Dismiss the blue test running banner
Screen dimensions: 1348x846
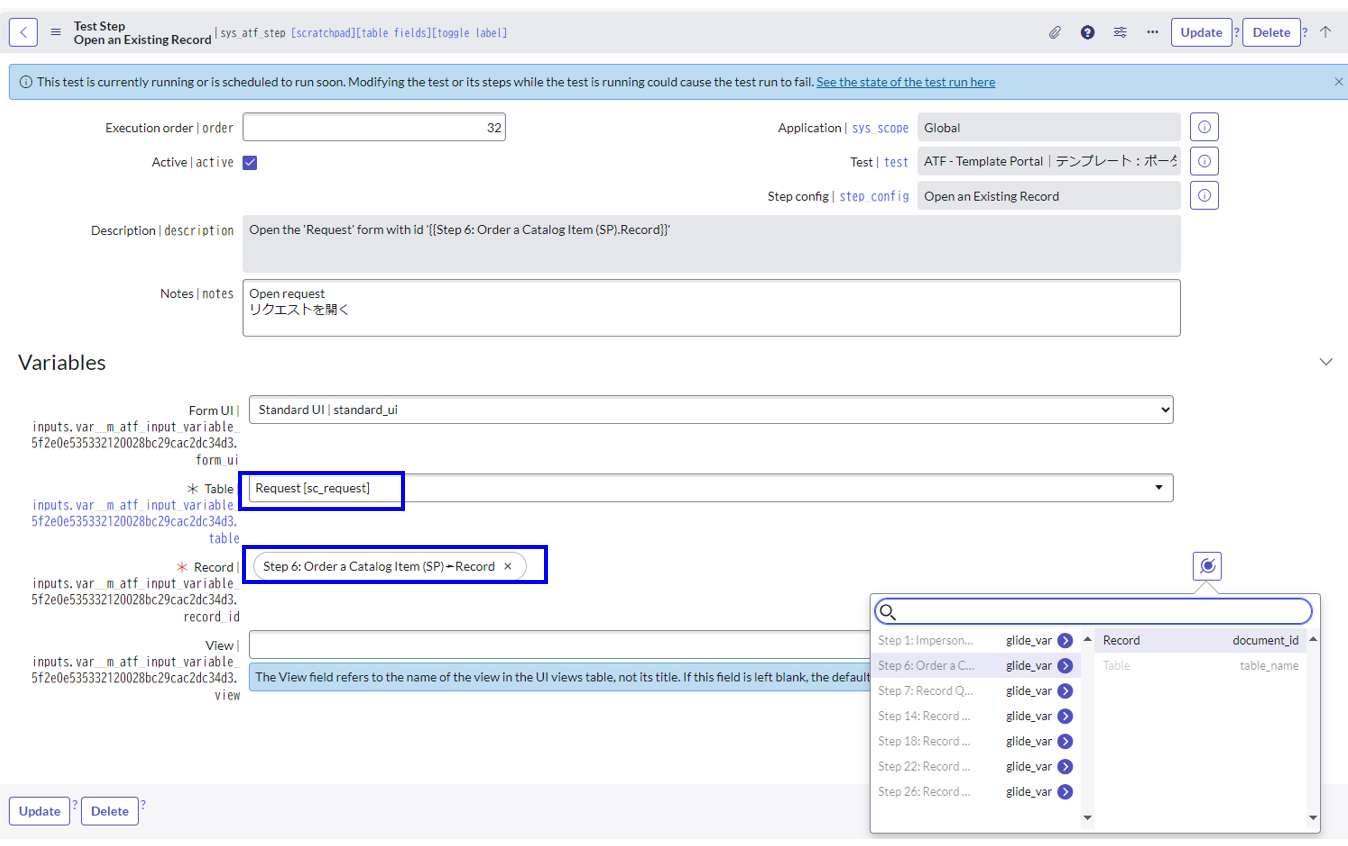1338,82
